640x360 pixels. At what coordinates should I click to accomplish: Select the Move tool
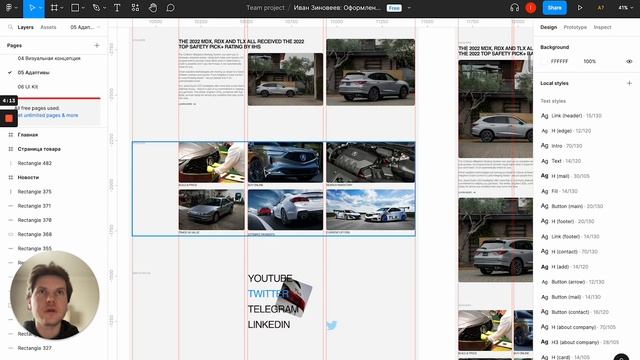[x=31, y=8]
